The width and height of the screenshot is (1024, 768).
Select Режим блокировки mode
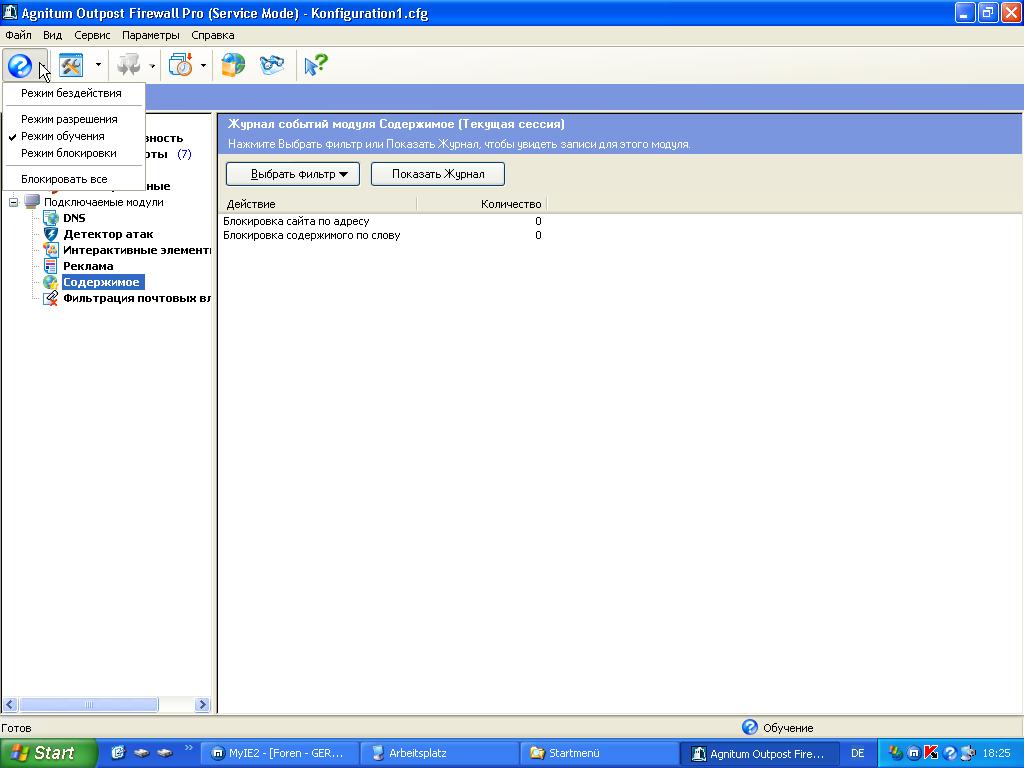tap(69, 153)
